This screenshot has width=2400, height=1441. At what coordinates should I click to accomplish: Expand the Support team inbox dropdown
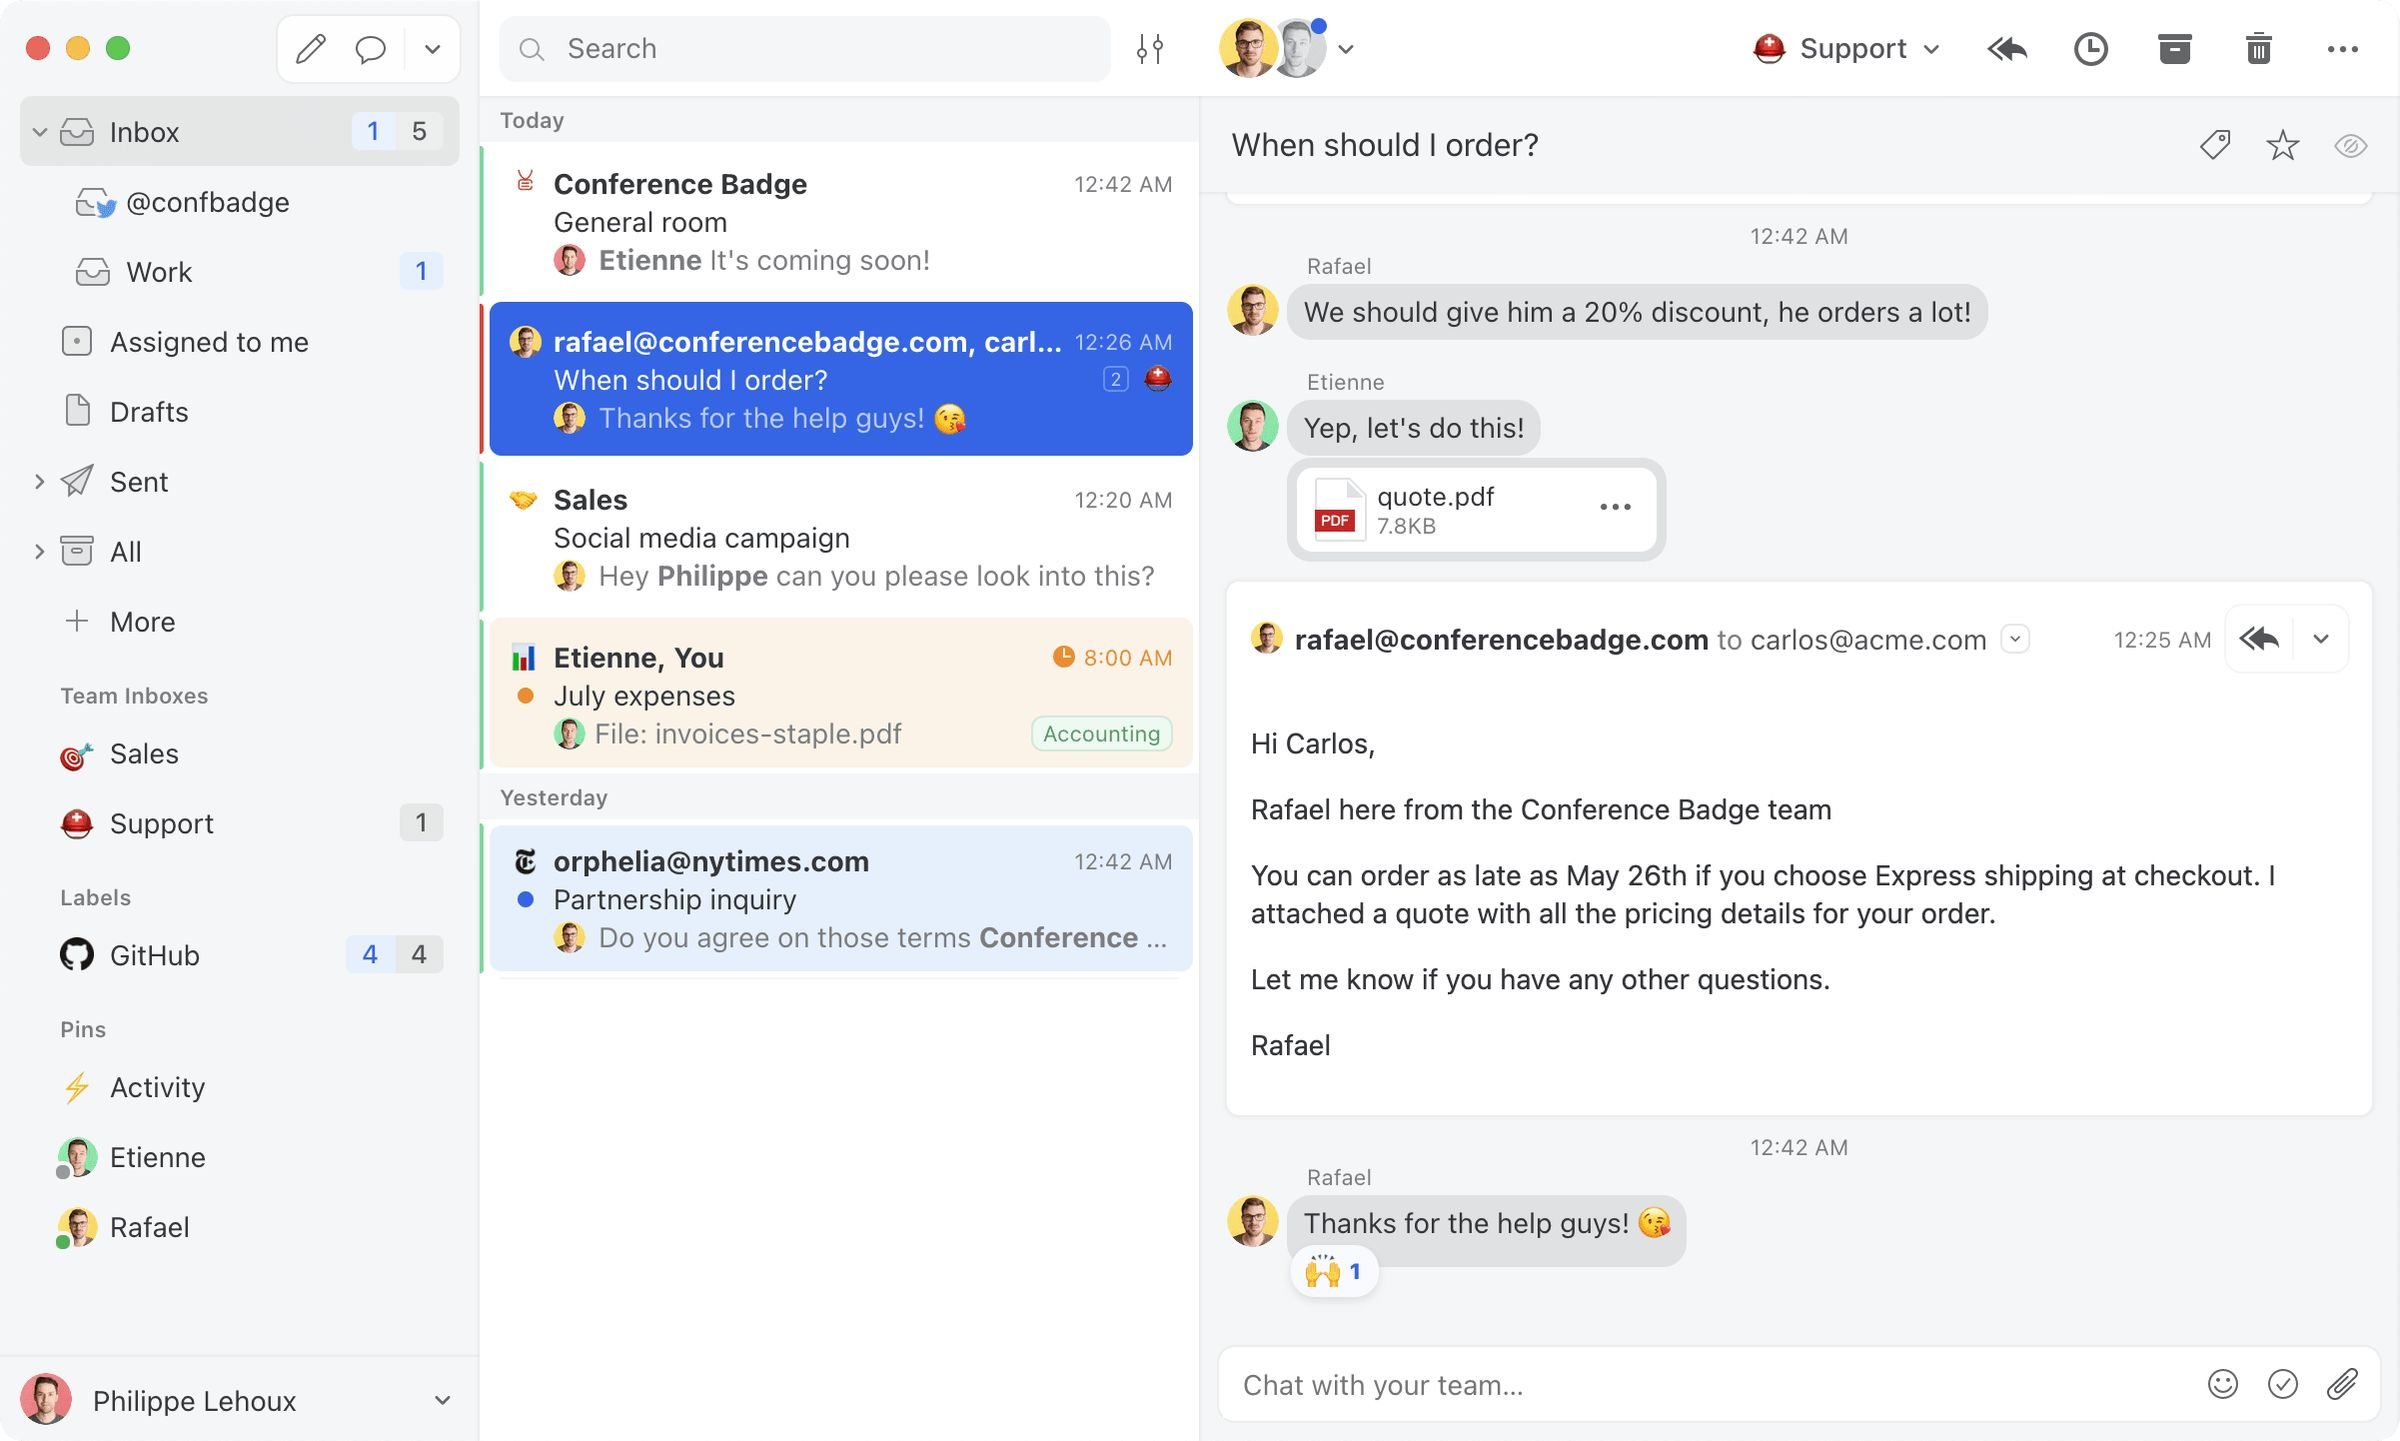[x=1934, y=48]
